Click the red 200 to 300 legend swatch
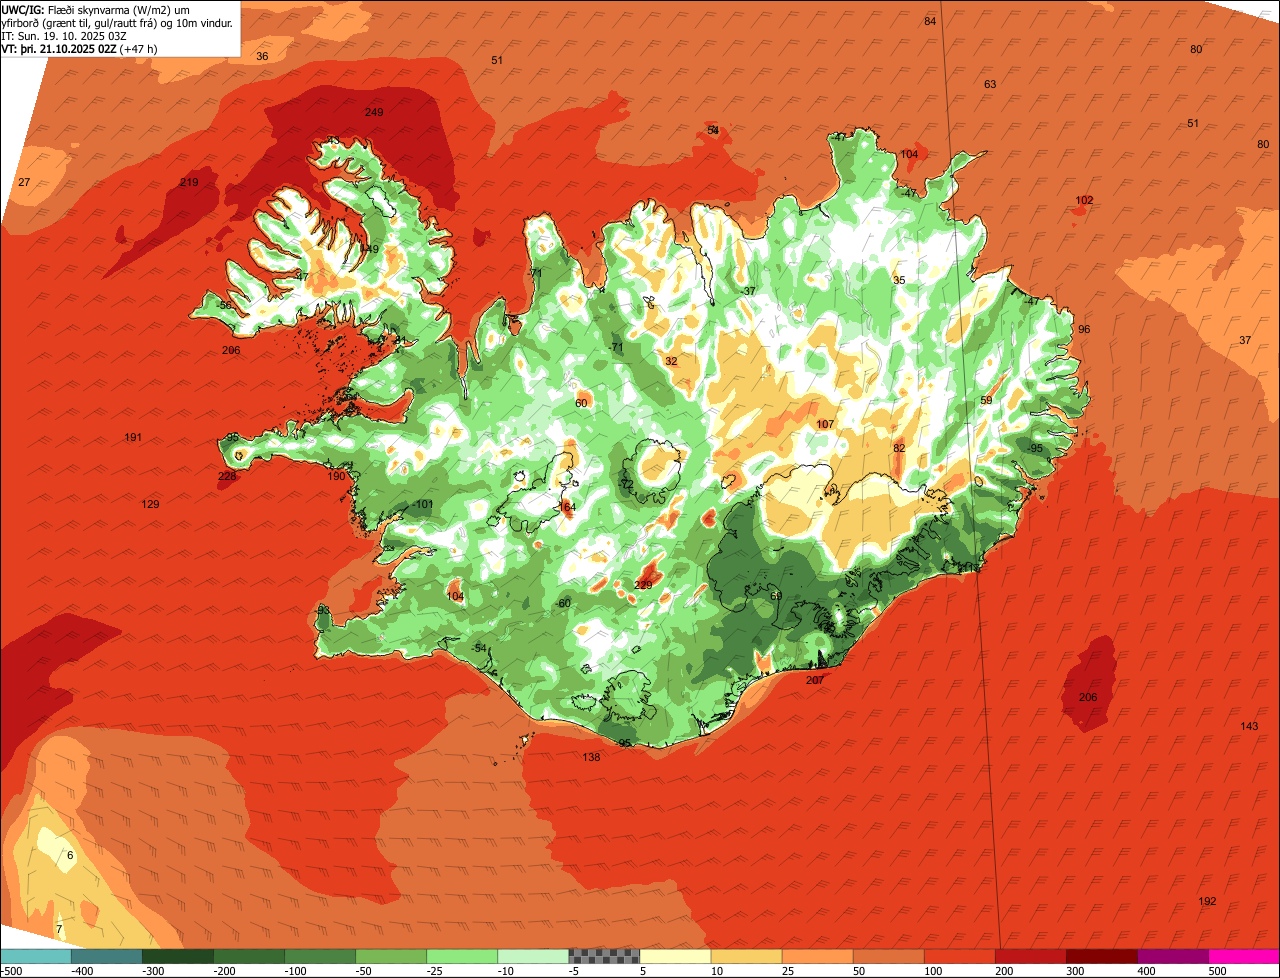The width and height of the screenshot is (1280, 978). [x=1030, y=956]
